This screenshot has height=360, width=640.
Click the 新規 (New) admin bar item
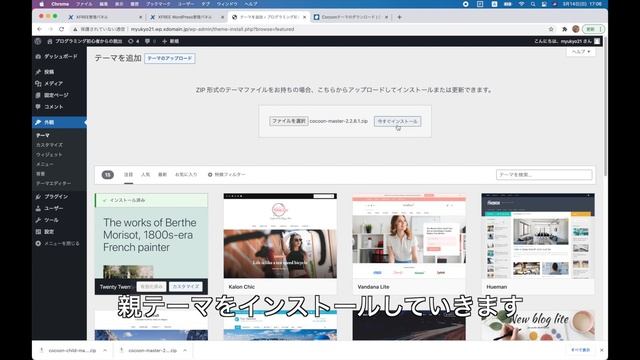tap(171, 41)
